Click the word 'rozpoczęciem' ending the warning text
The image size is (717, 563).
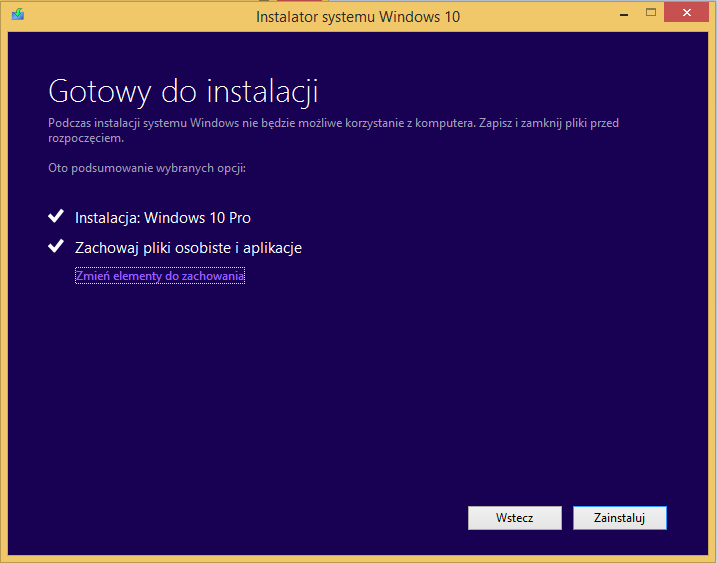86,139
